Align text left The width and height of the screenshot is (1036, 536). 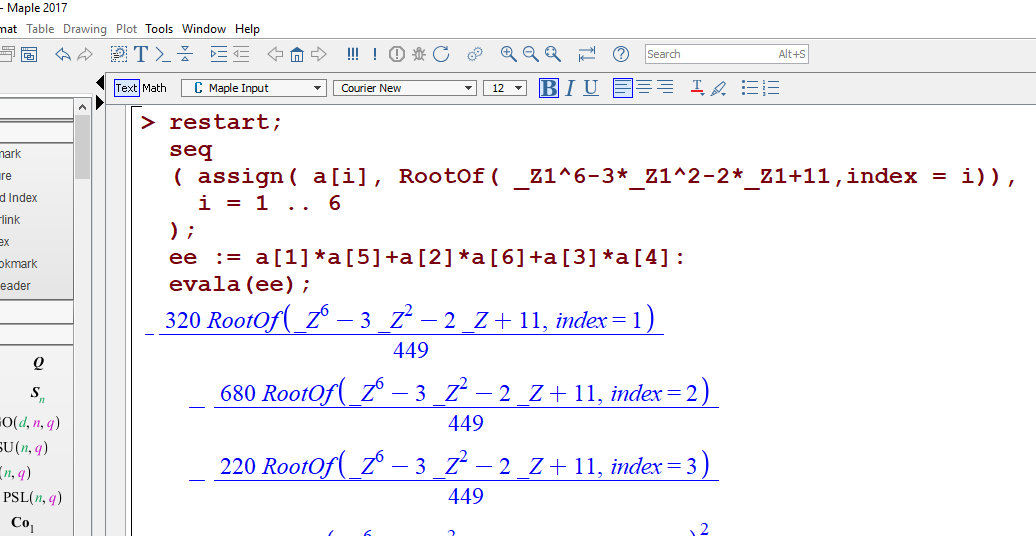point(622,87)
